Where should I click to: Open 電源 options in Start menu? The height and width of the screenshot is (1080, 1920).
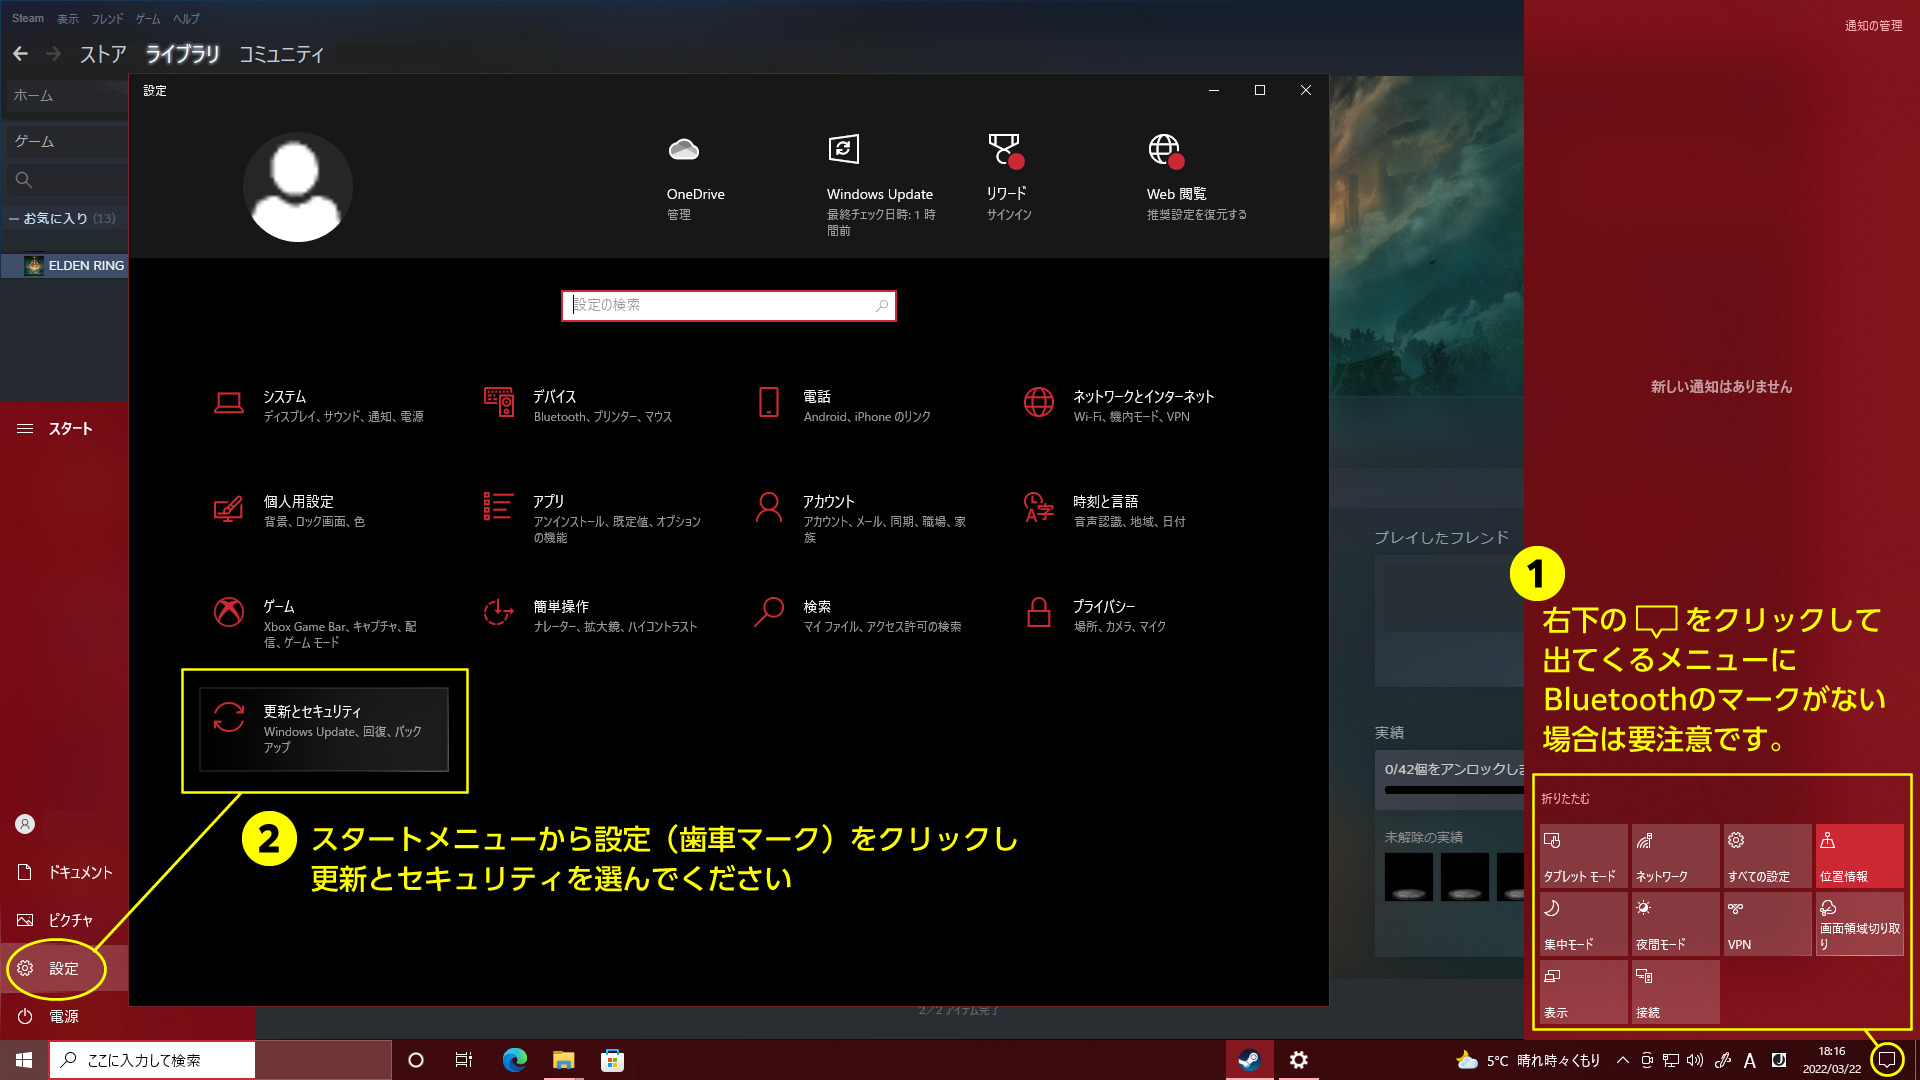click(x=64, y=1016)
